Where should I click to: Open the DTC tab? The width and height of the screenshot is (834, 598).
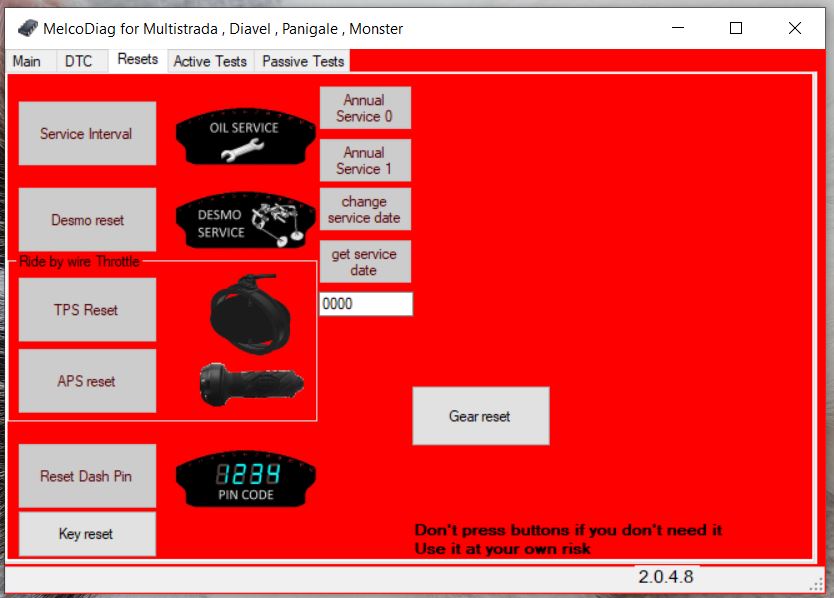coord(78,61)
